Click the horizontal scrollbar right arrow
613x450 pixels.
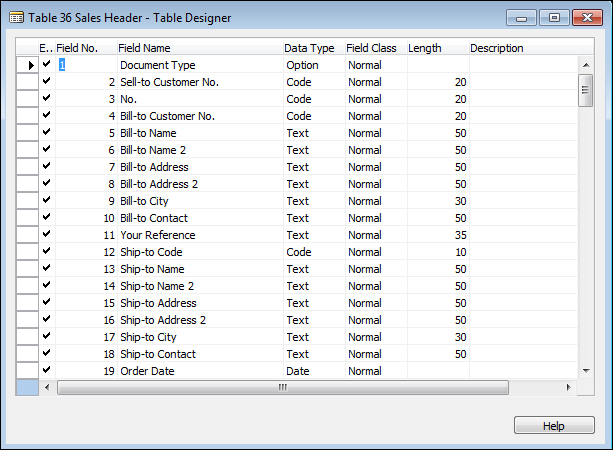click(x=568, y=387)
